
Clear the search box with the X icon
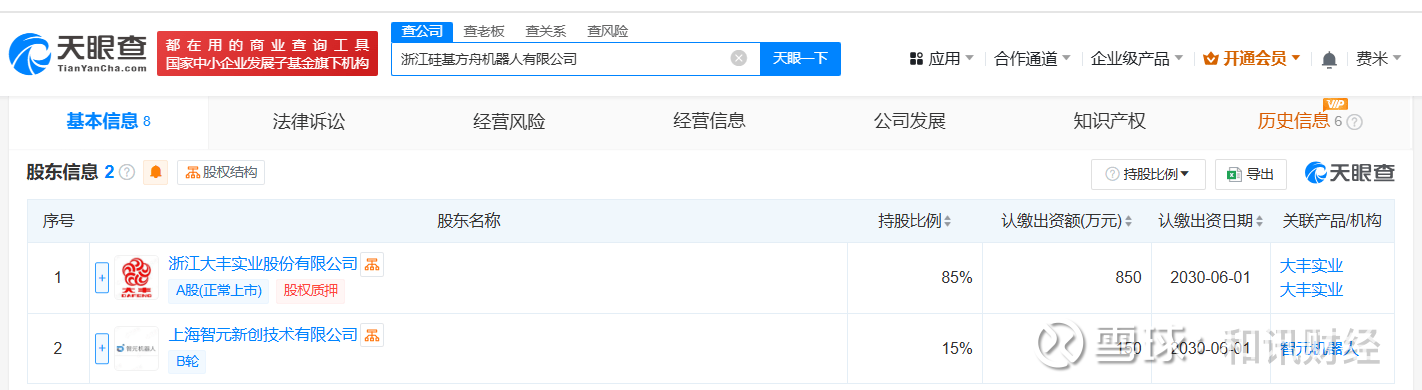pyautogui.click(x=739, y=58)
